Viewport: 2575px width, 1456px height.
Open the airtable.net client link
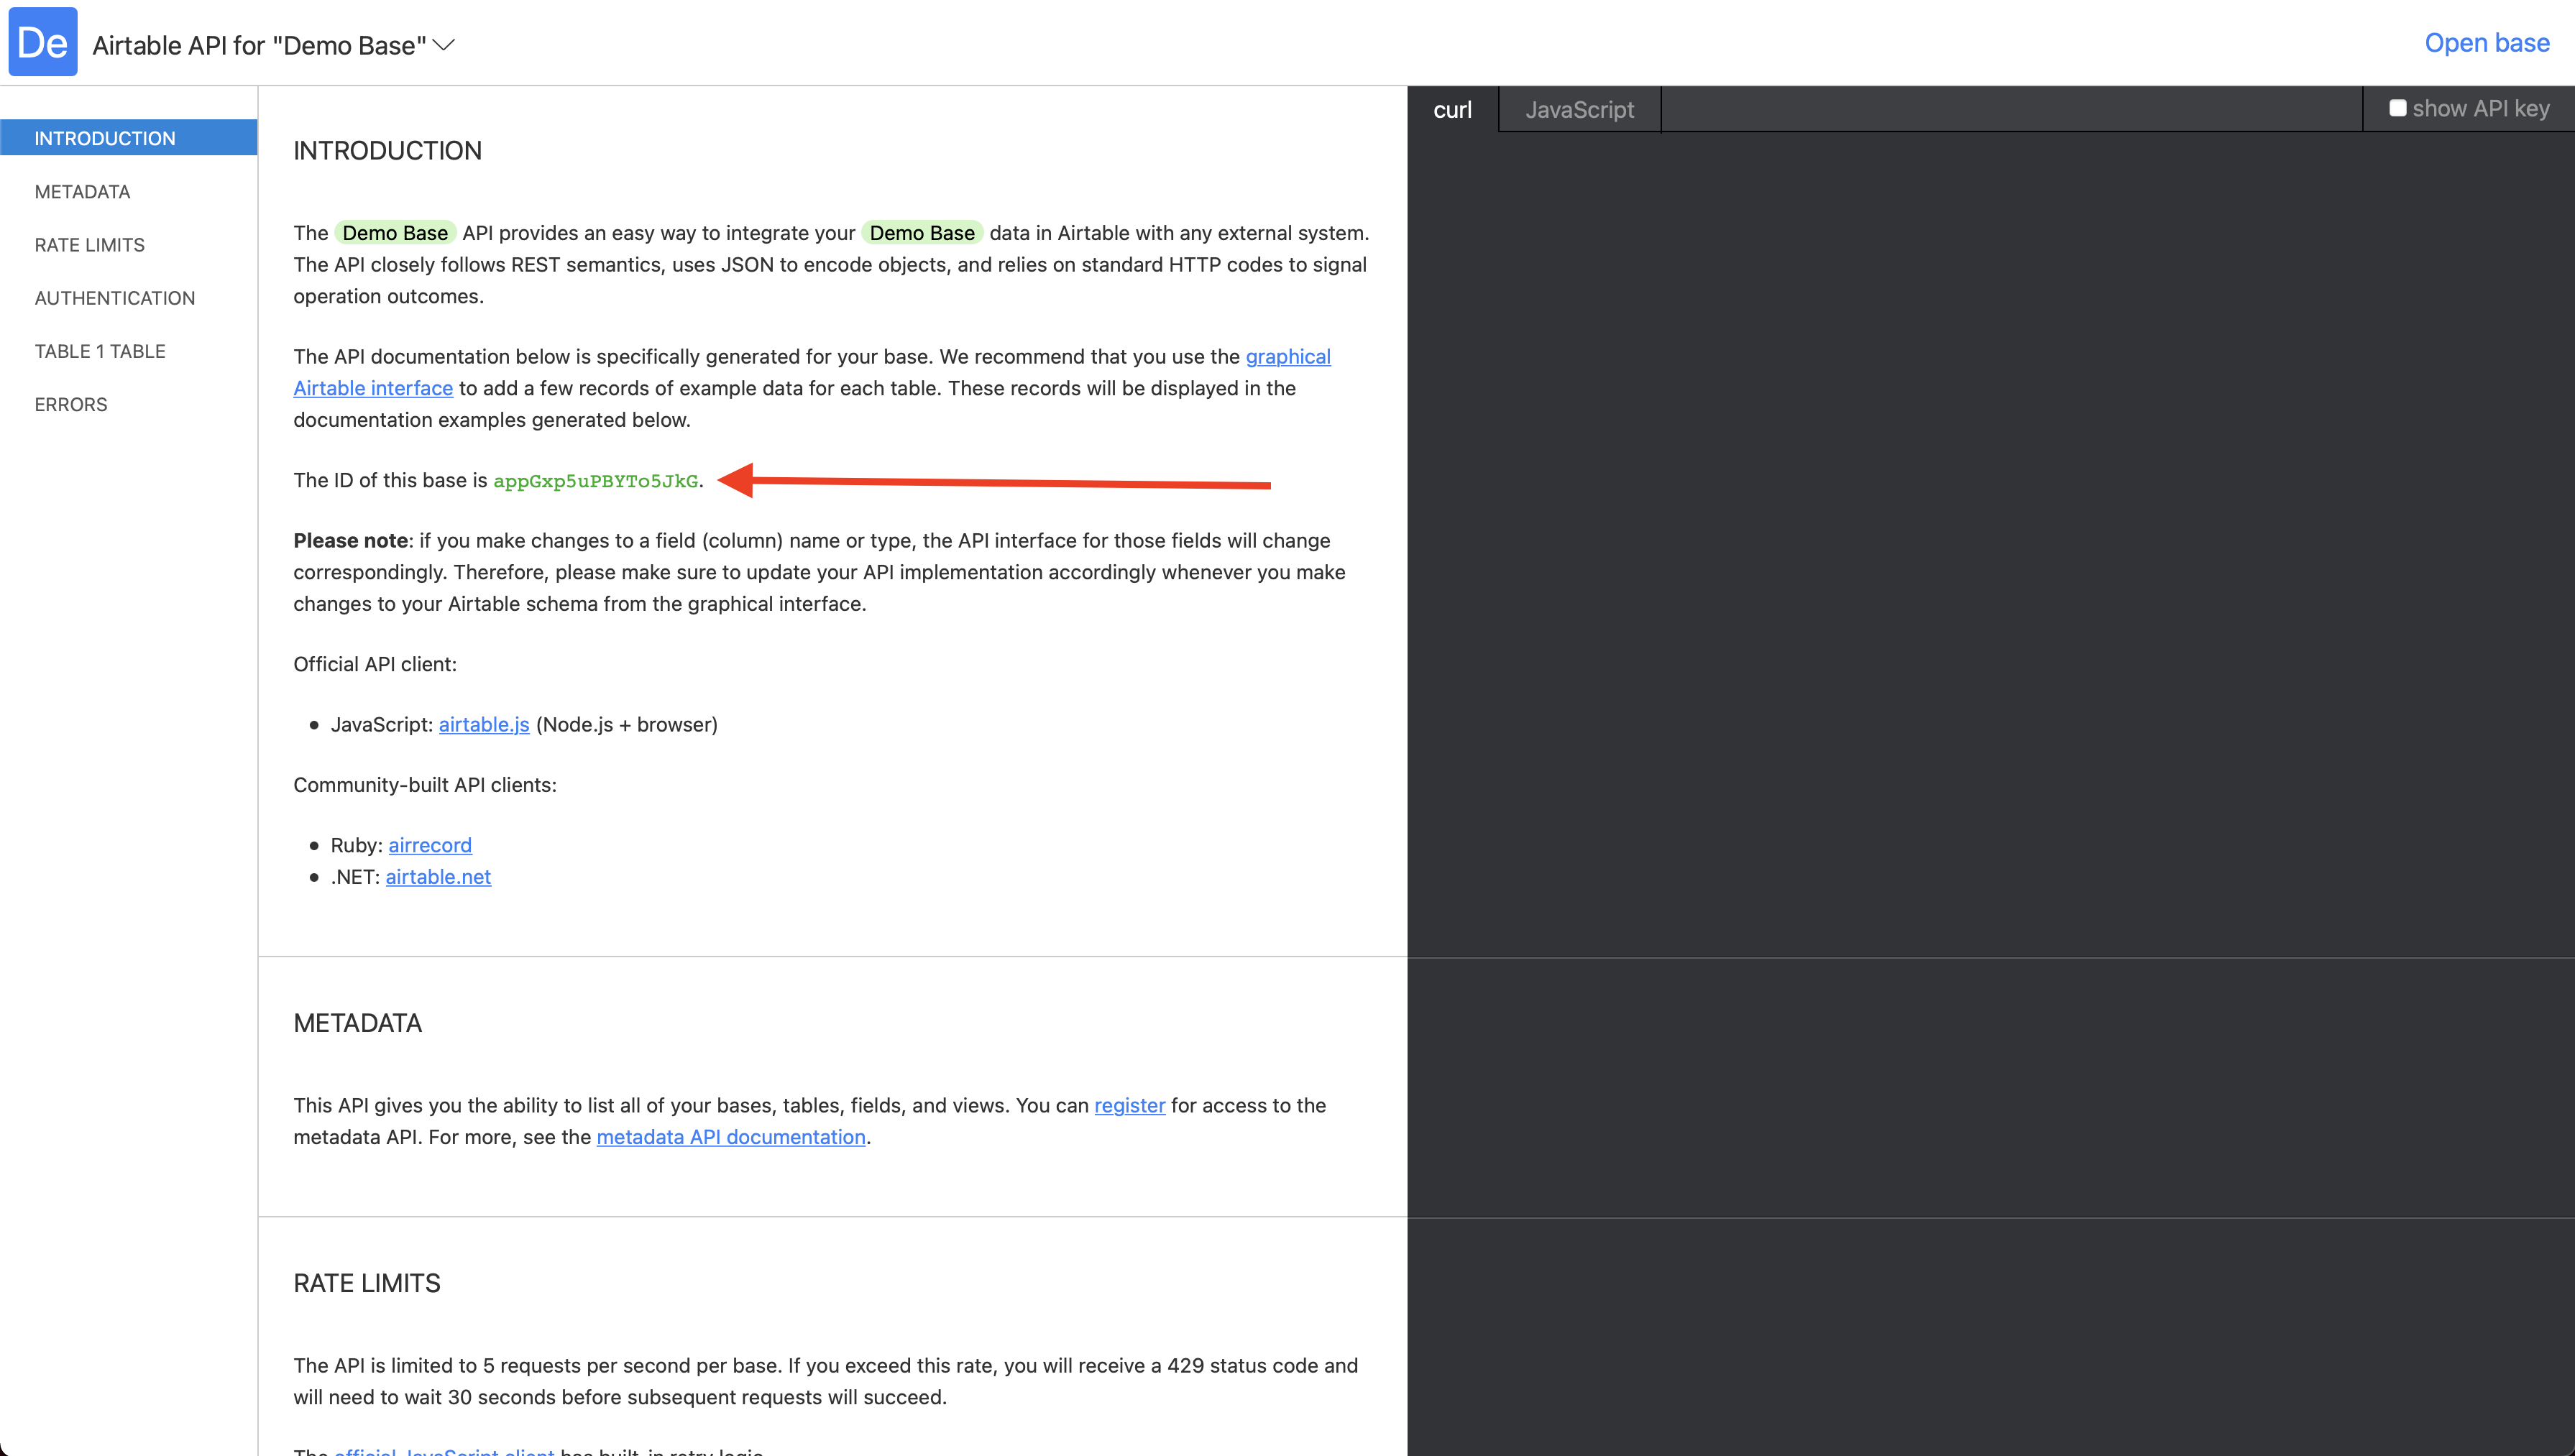click(438, 877)
